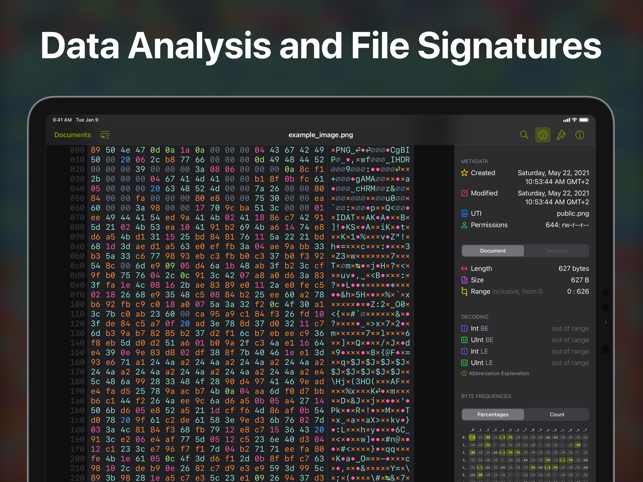Click the pin icon in toolbar
This screenshot has height=482, width=643.
tap(561, 135)
